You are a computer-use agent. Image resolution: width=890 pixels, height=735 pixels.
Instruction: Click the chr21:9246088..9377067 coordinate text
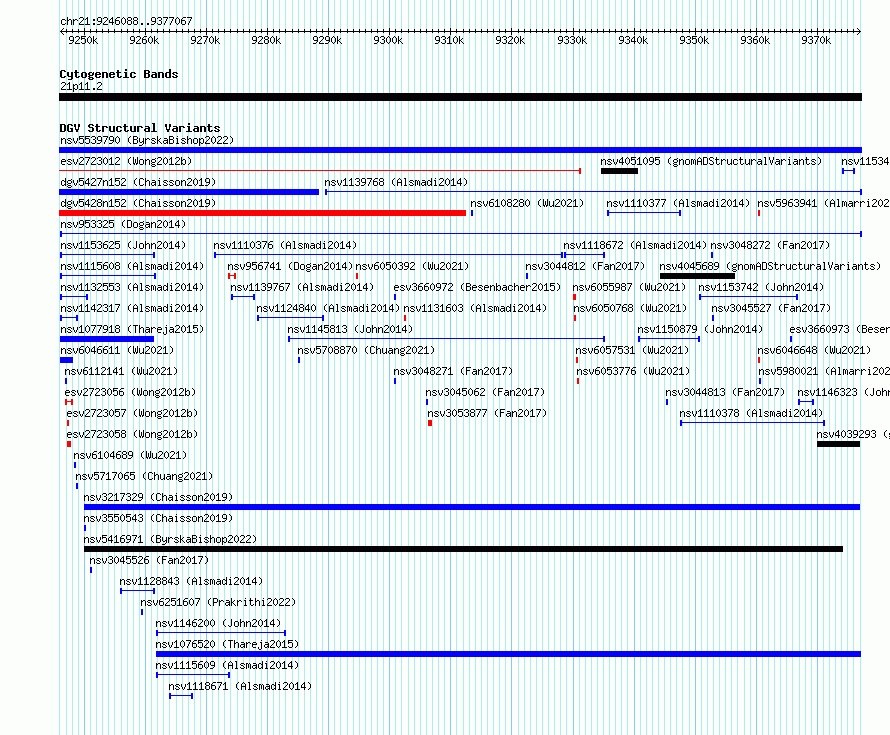coord(126,21)
